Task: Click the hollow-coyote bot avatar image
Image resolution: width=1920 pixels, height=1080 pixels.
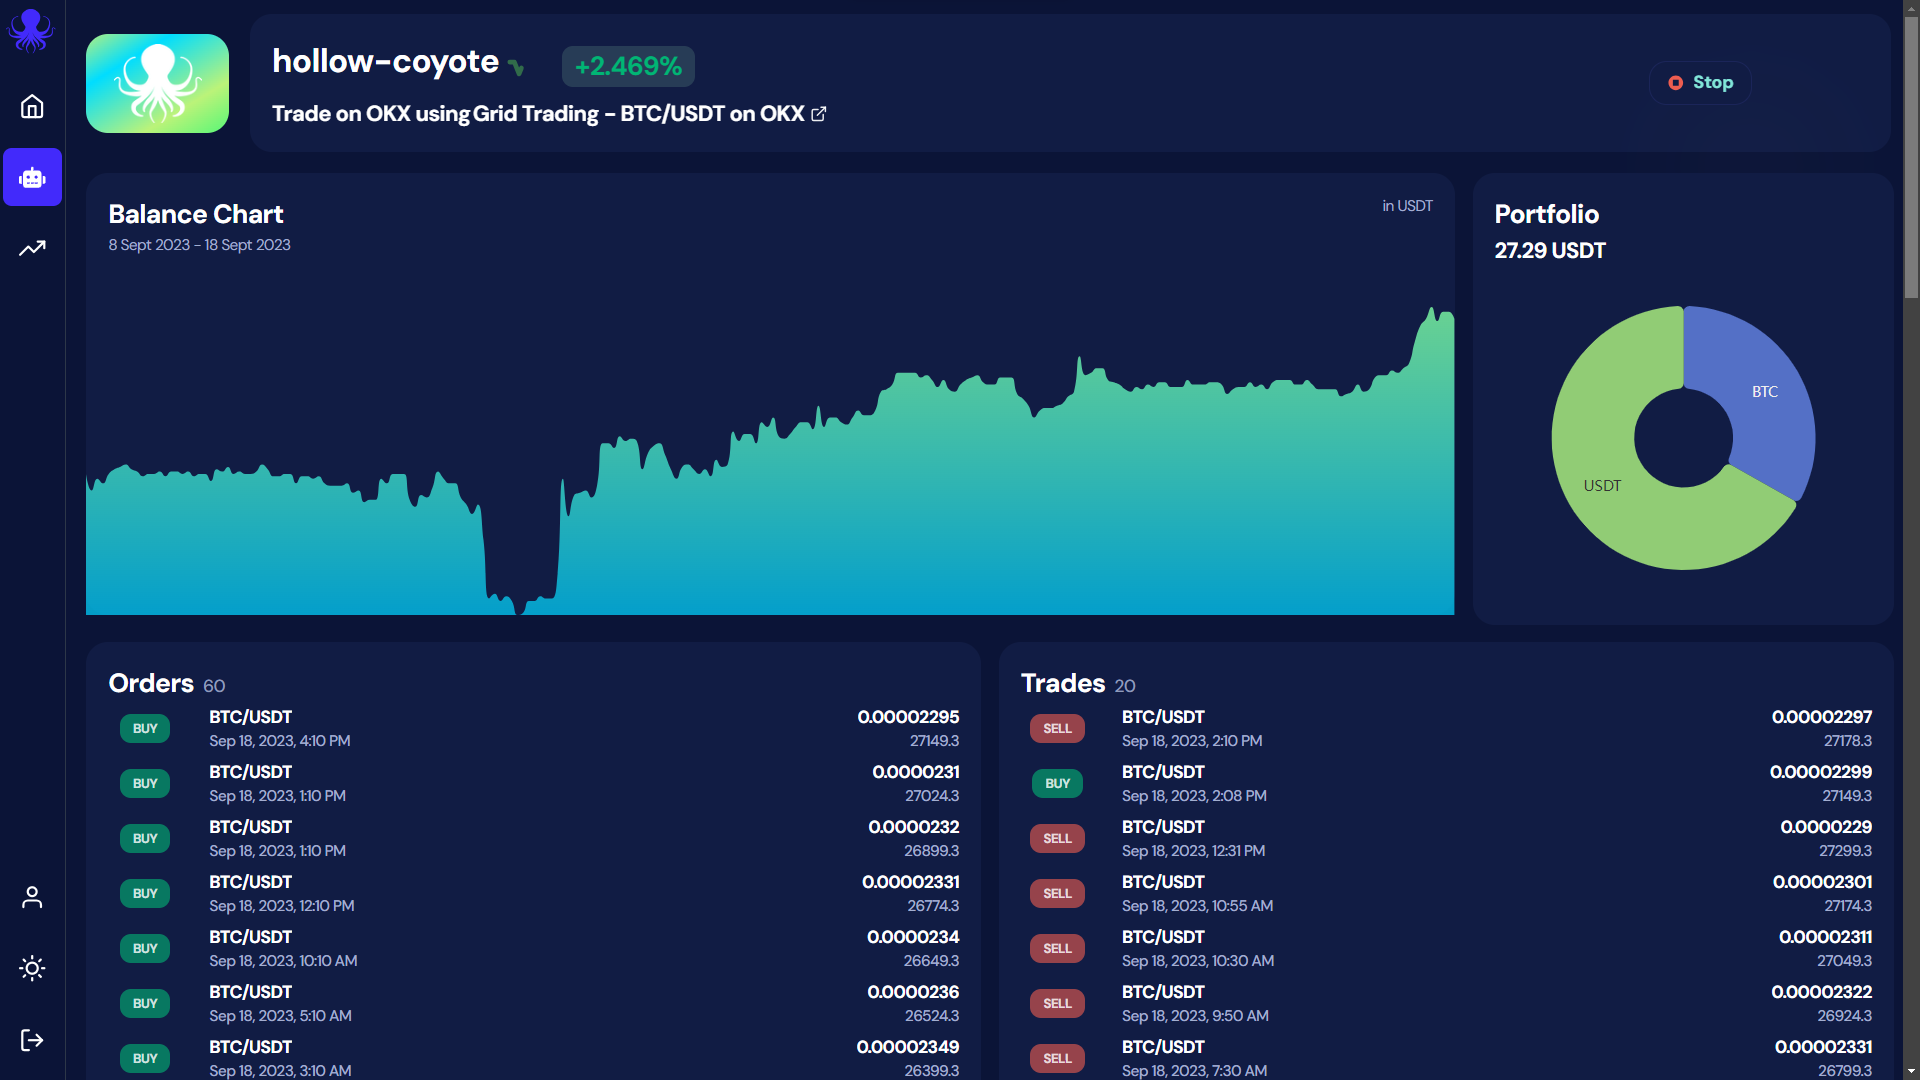Action: tap(157, 83)
